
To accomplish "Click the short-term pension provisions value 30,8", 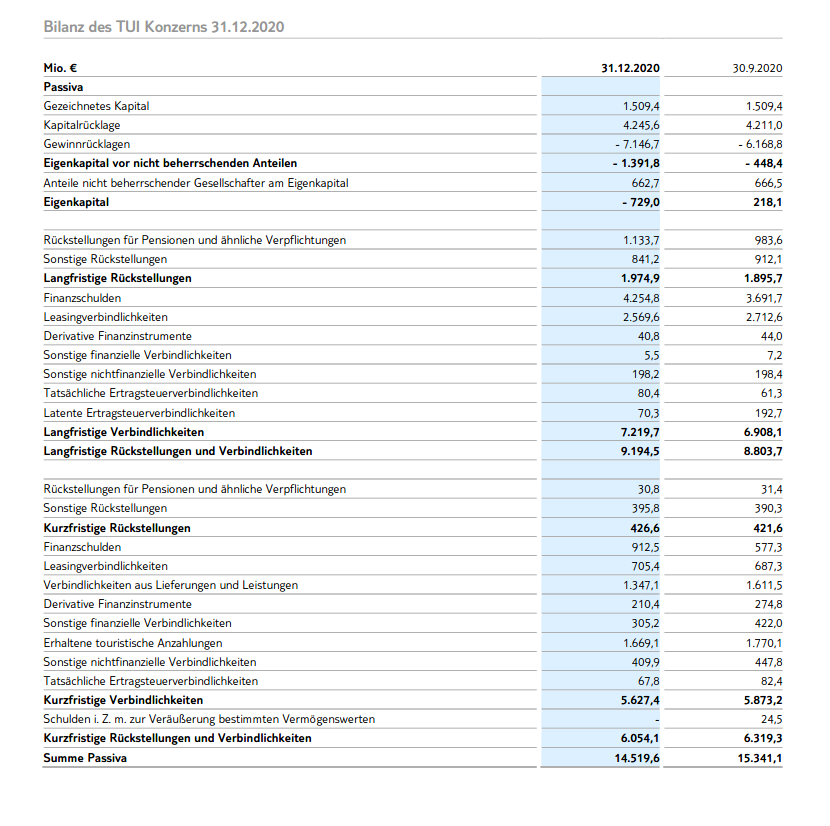I will [x=648, y=489].
